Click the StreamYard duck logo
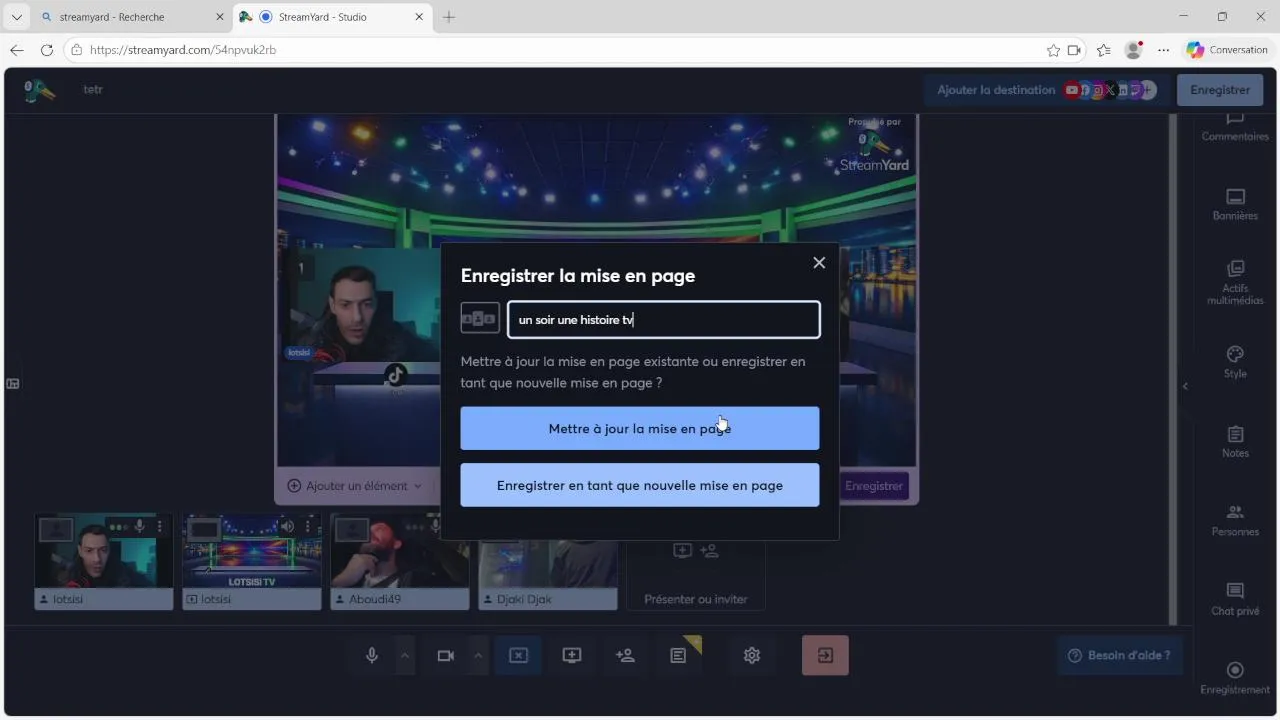This screenshot has width=1280, height=720. tap(40, 90)
